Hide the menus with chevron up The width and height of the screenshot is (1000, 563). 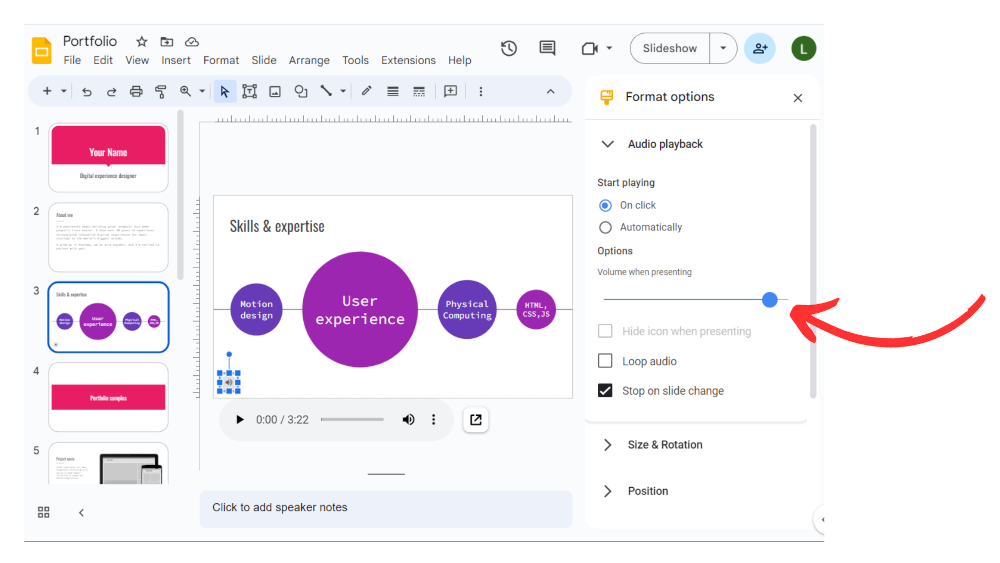(550, 92)
